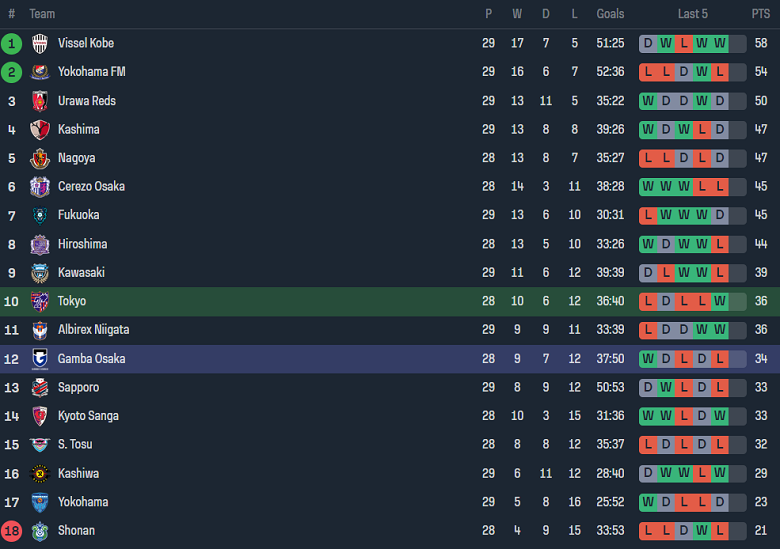Screen dimensions: 780x549
Task: Select the Albirex Niigata team name
Action: [93, 330]
